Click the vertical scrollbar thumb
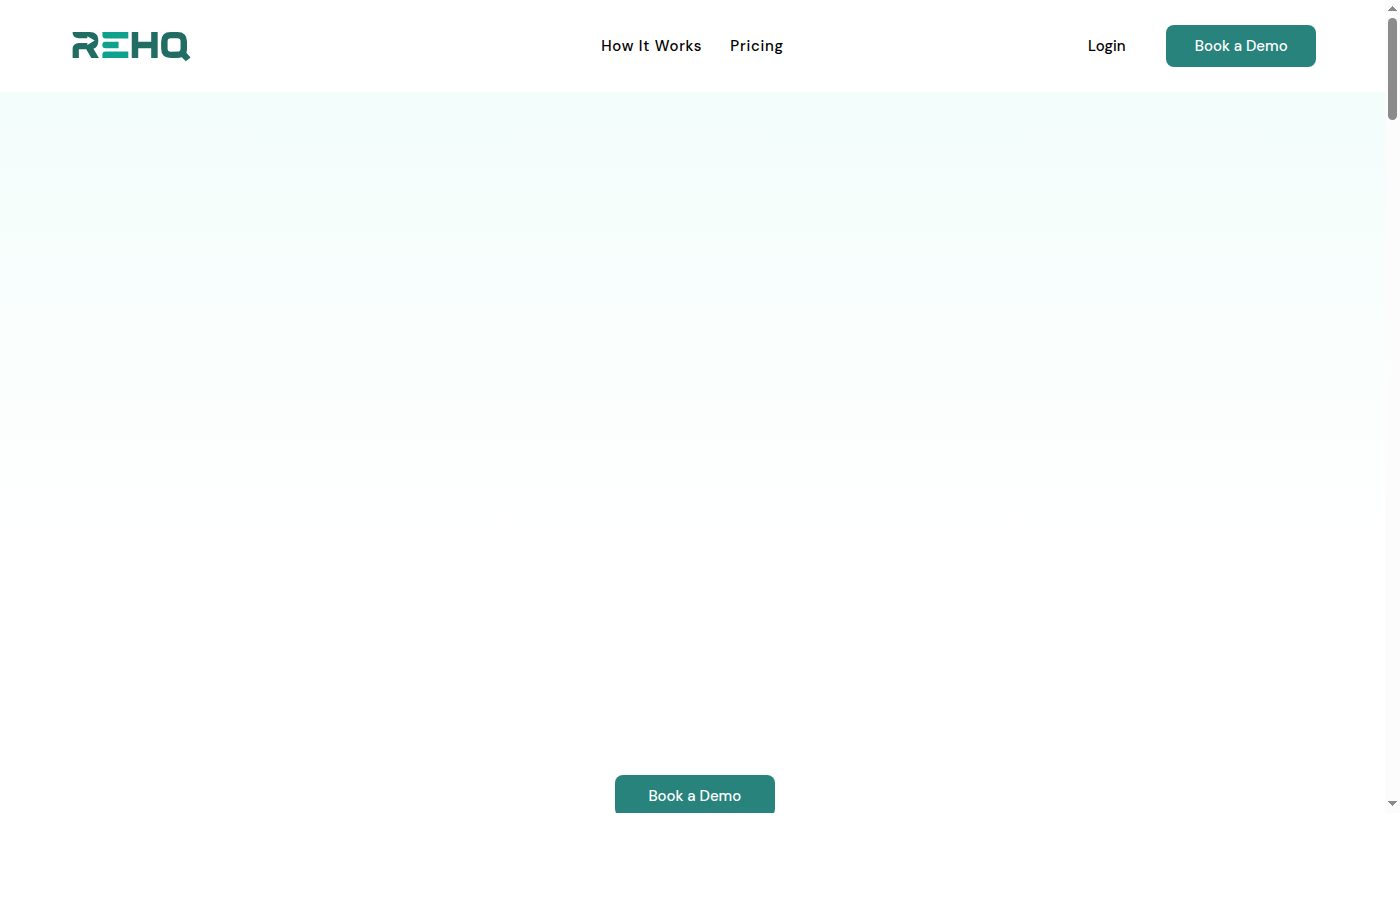 click(x=1392, y=68)
